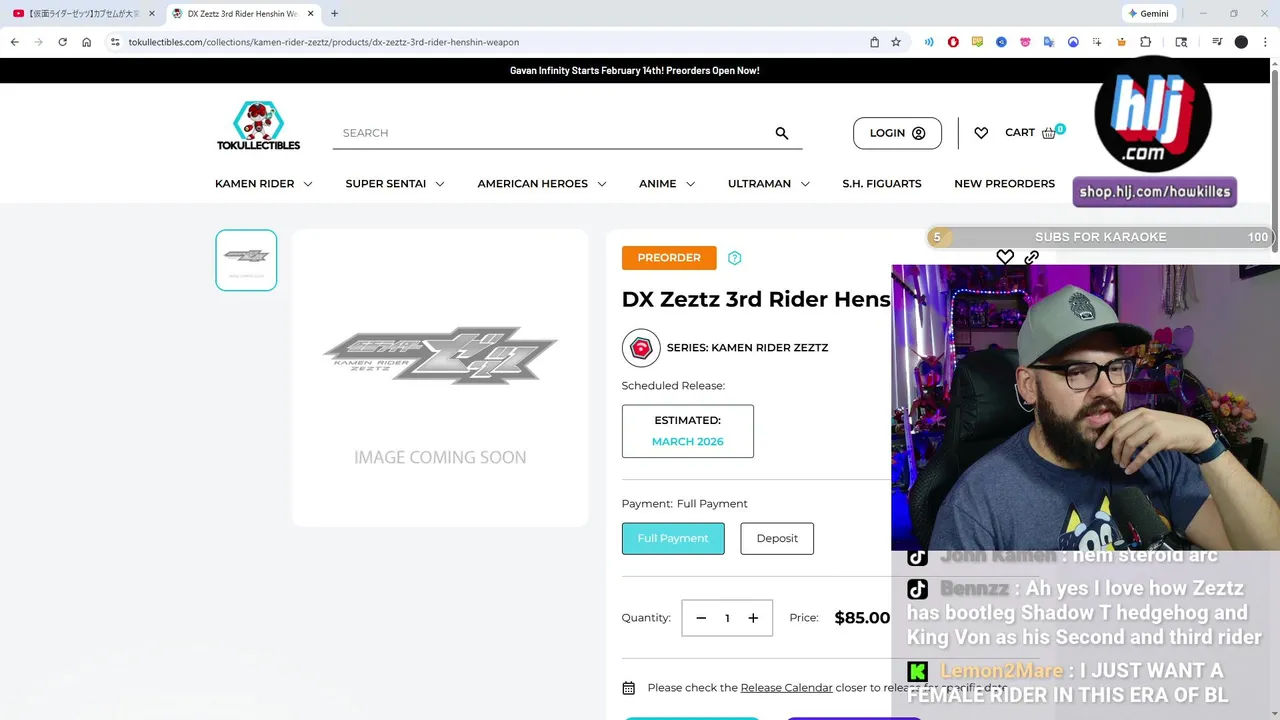Reload the page
This screenshot has width=1280, height=720.
[x=62, y=42]
